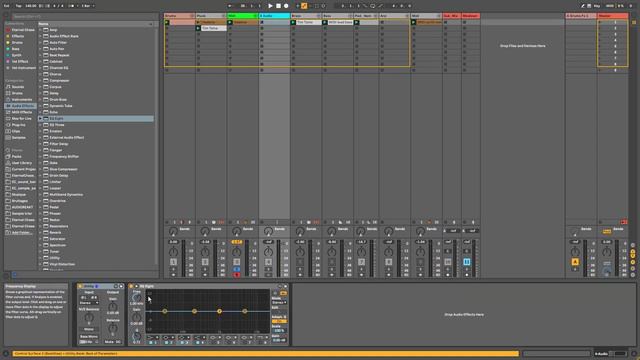Select the 4 Audio track header
The height and width of the screenshot is (360, 640).
[x=274, y=16]
